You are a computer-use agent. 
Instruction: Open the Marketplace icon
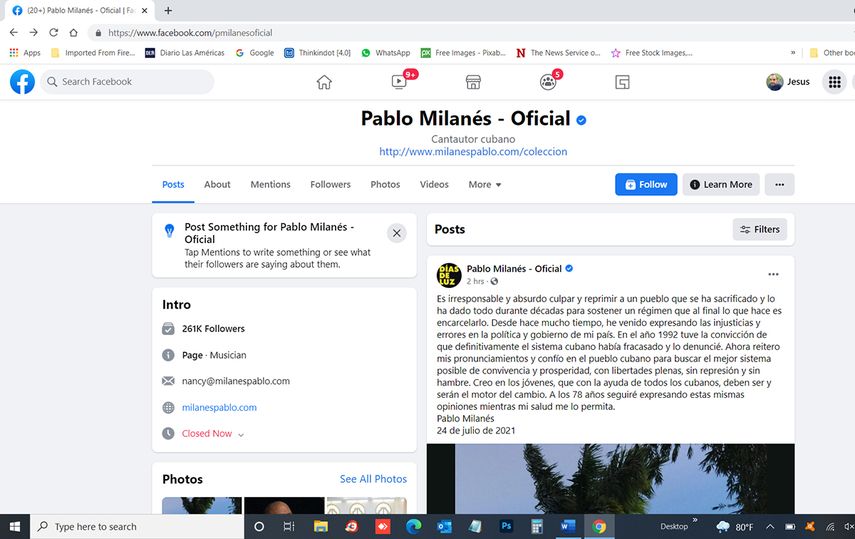[x=473, y=82]
